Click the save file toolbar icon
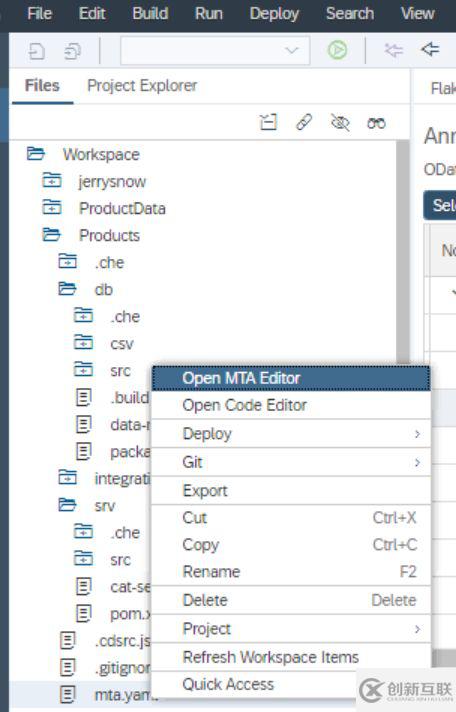Image resolution: width=456 pixels, height=712 pixels. coord(36,51)
